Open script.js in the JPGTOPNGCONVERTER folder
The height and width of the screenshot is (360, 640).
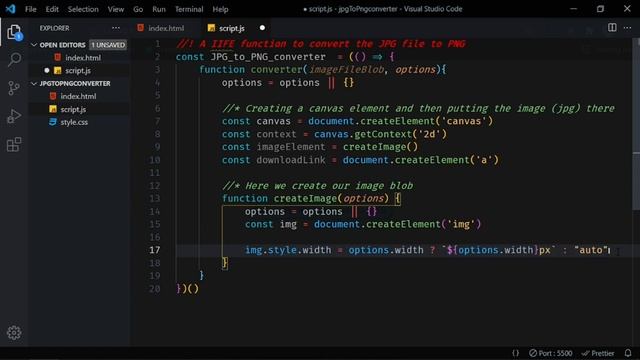73,109
